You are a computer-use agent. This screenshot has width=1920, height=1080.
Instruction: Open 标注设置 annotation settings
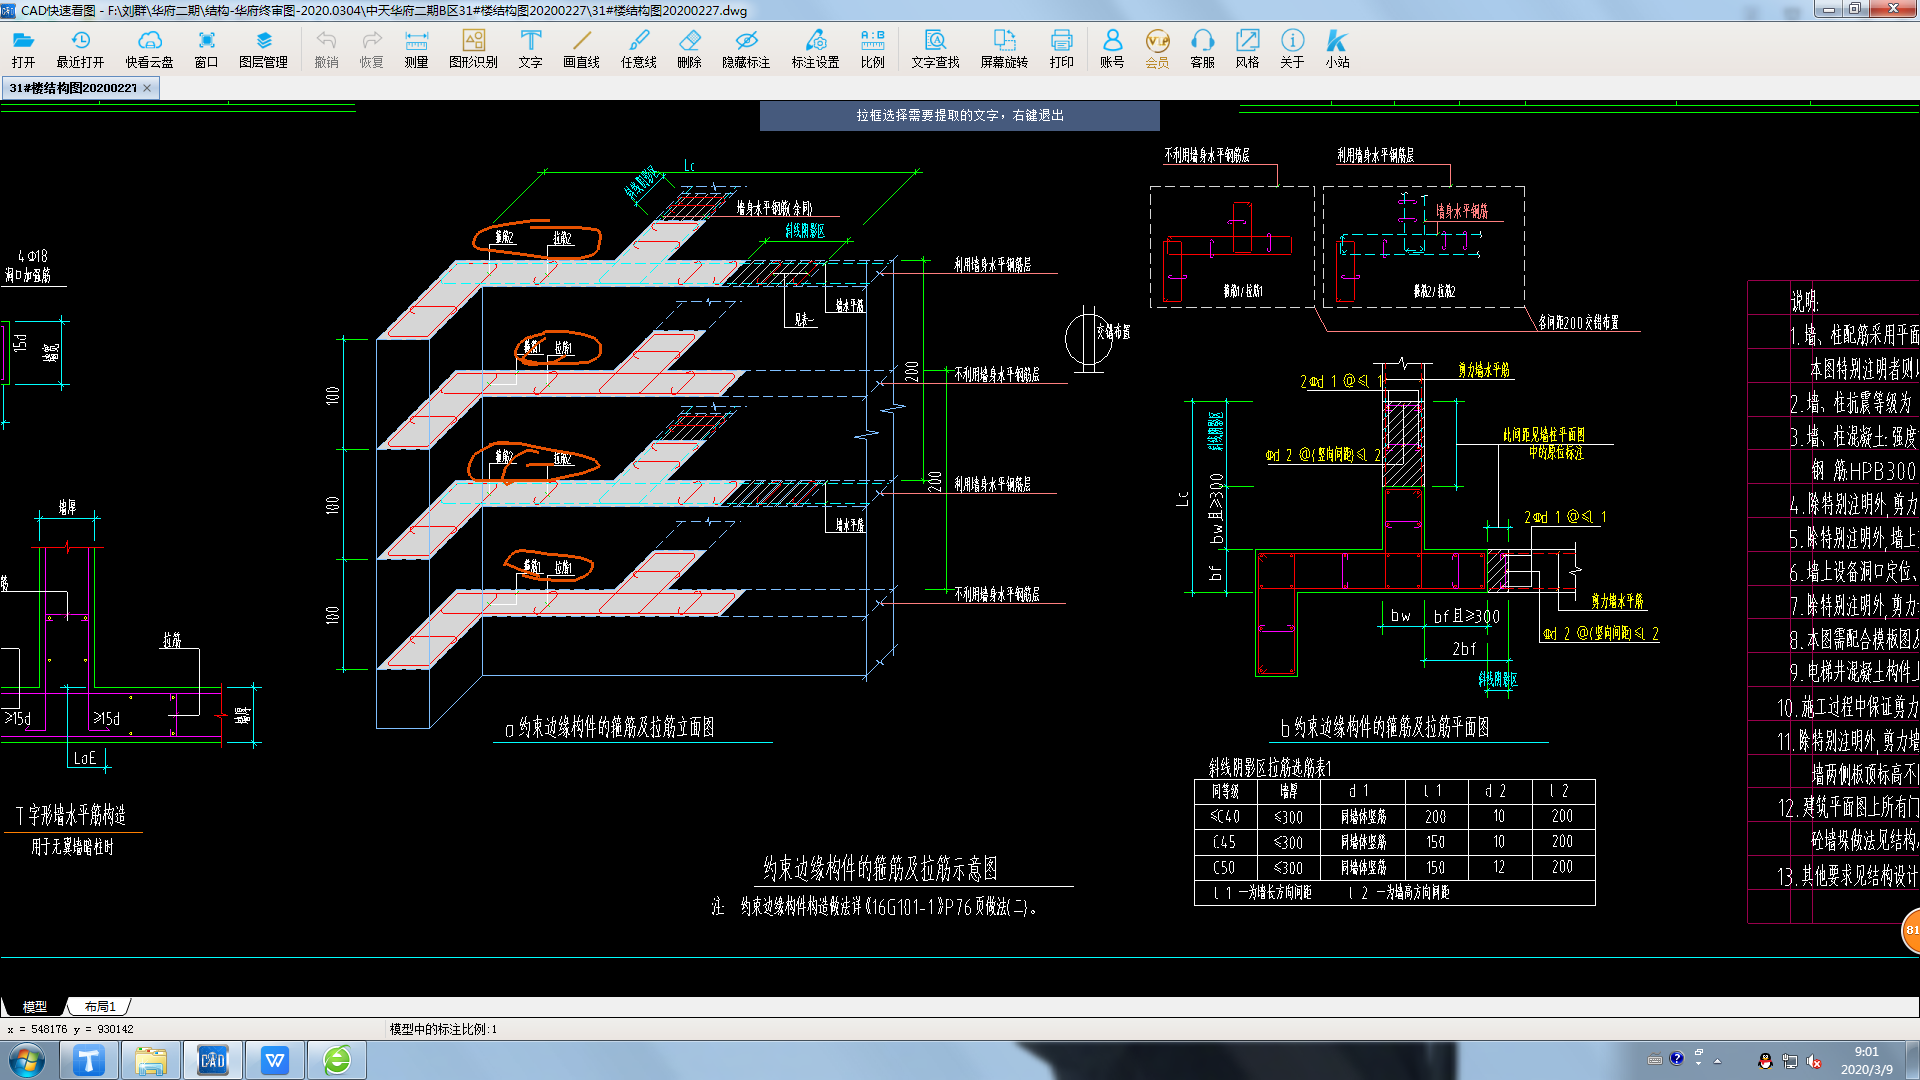[x=815, y=49]
